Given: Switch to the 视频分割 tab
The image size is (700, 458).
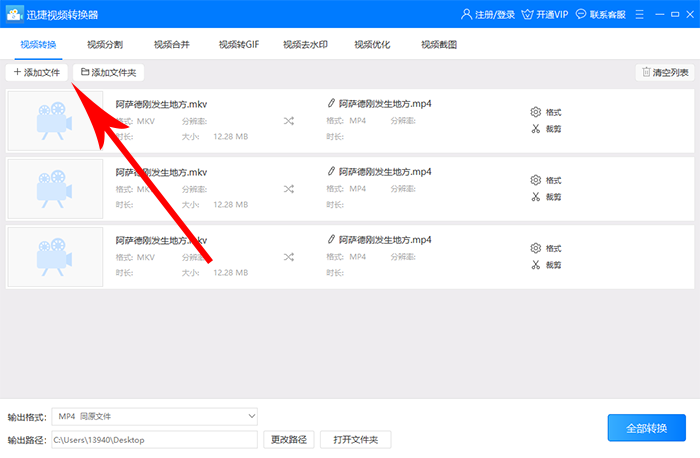Looking at the screenshot, I should coord(105,45).
